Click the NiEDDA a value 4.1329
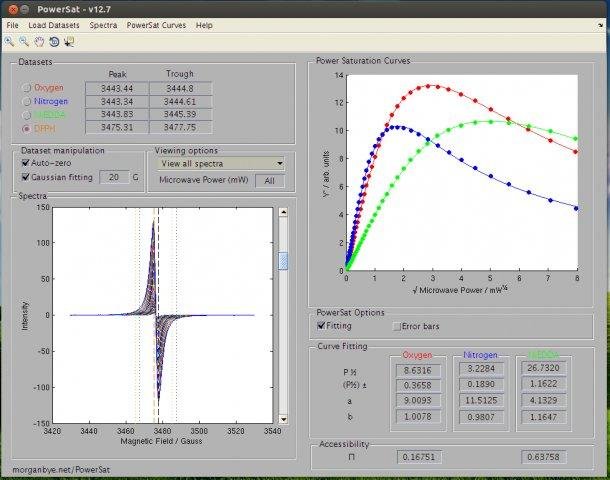 [x=543, y=400]
